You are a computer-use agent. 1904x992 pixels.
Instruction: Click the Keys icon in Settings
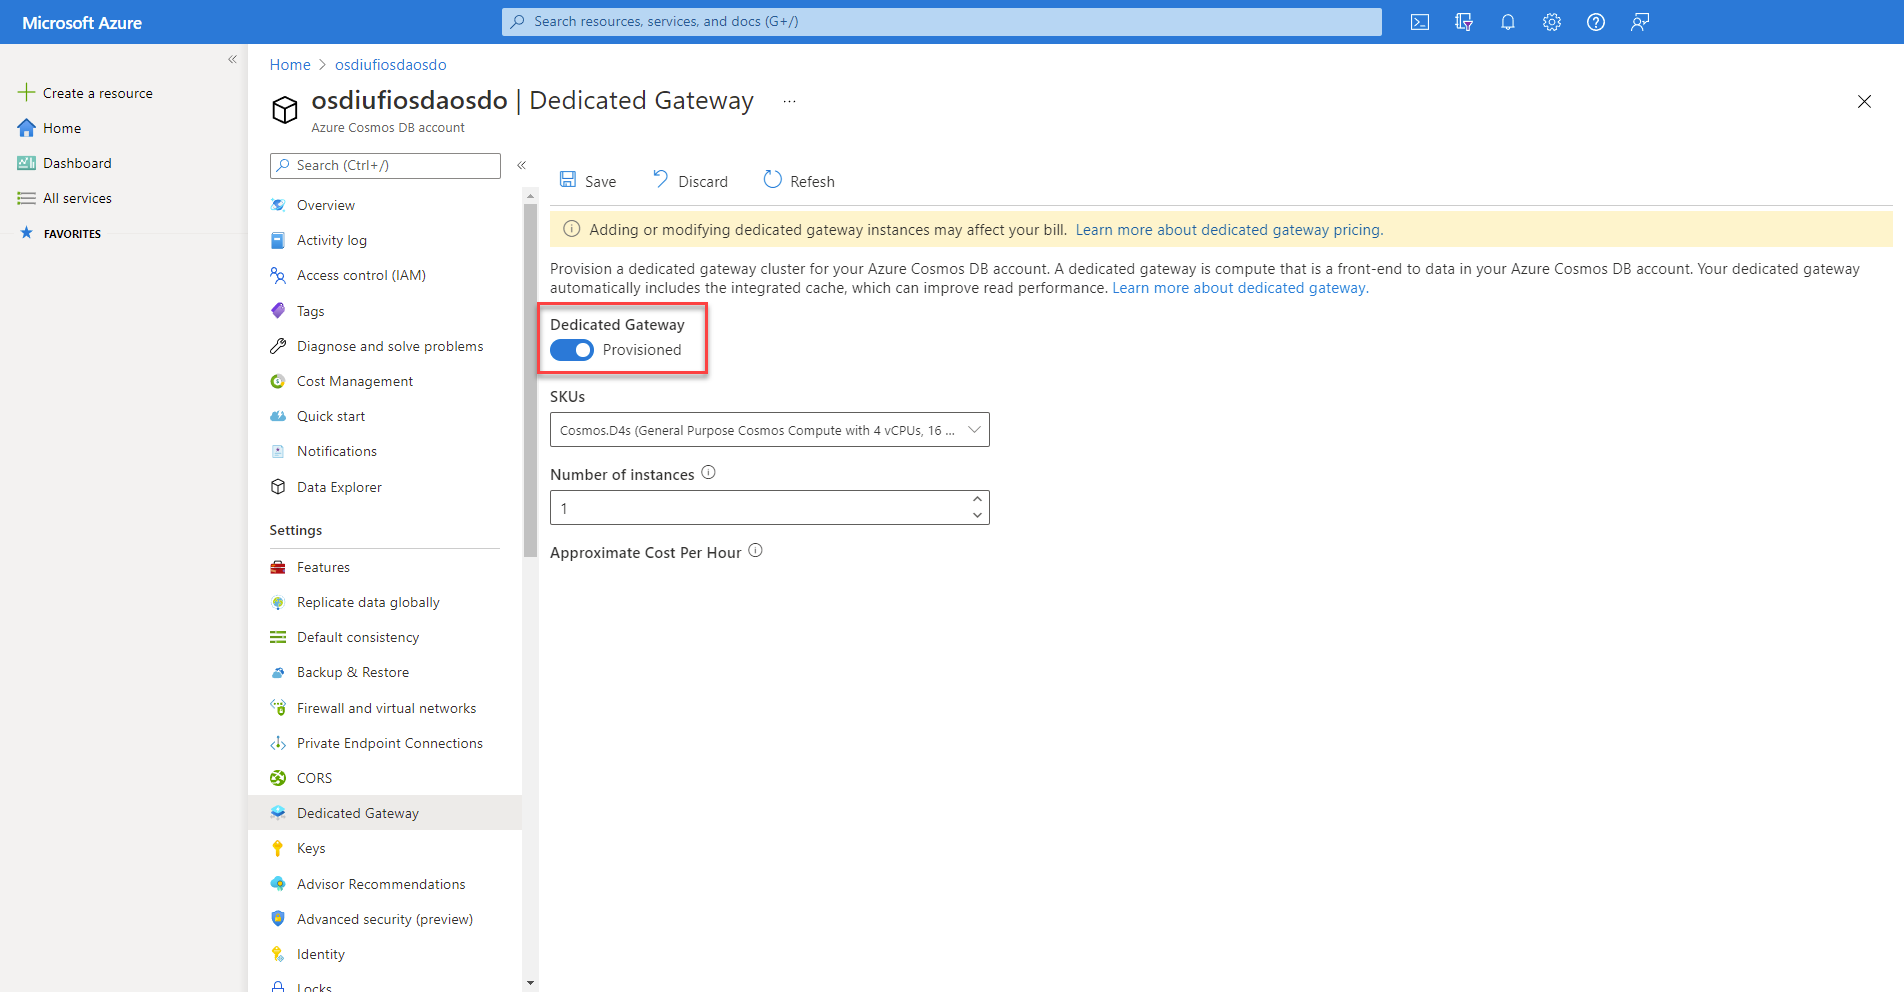pos(278,848)
